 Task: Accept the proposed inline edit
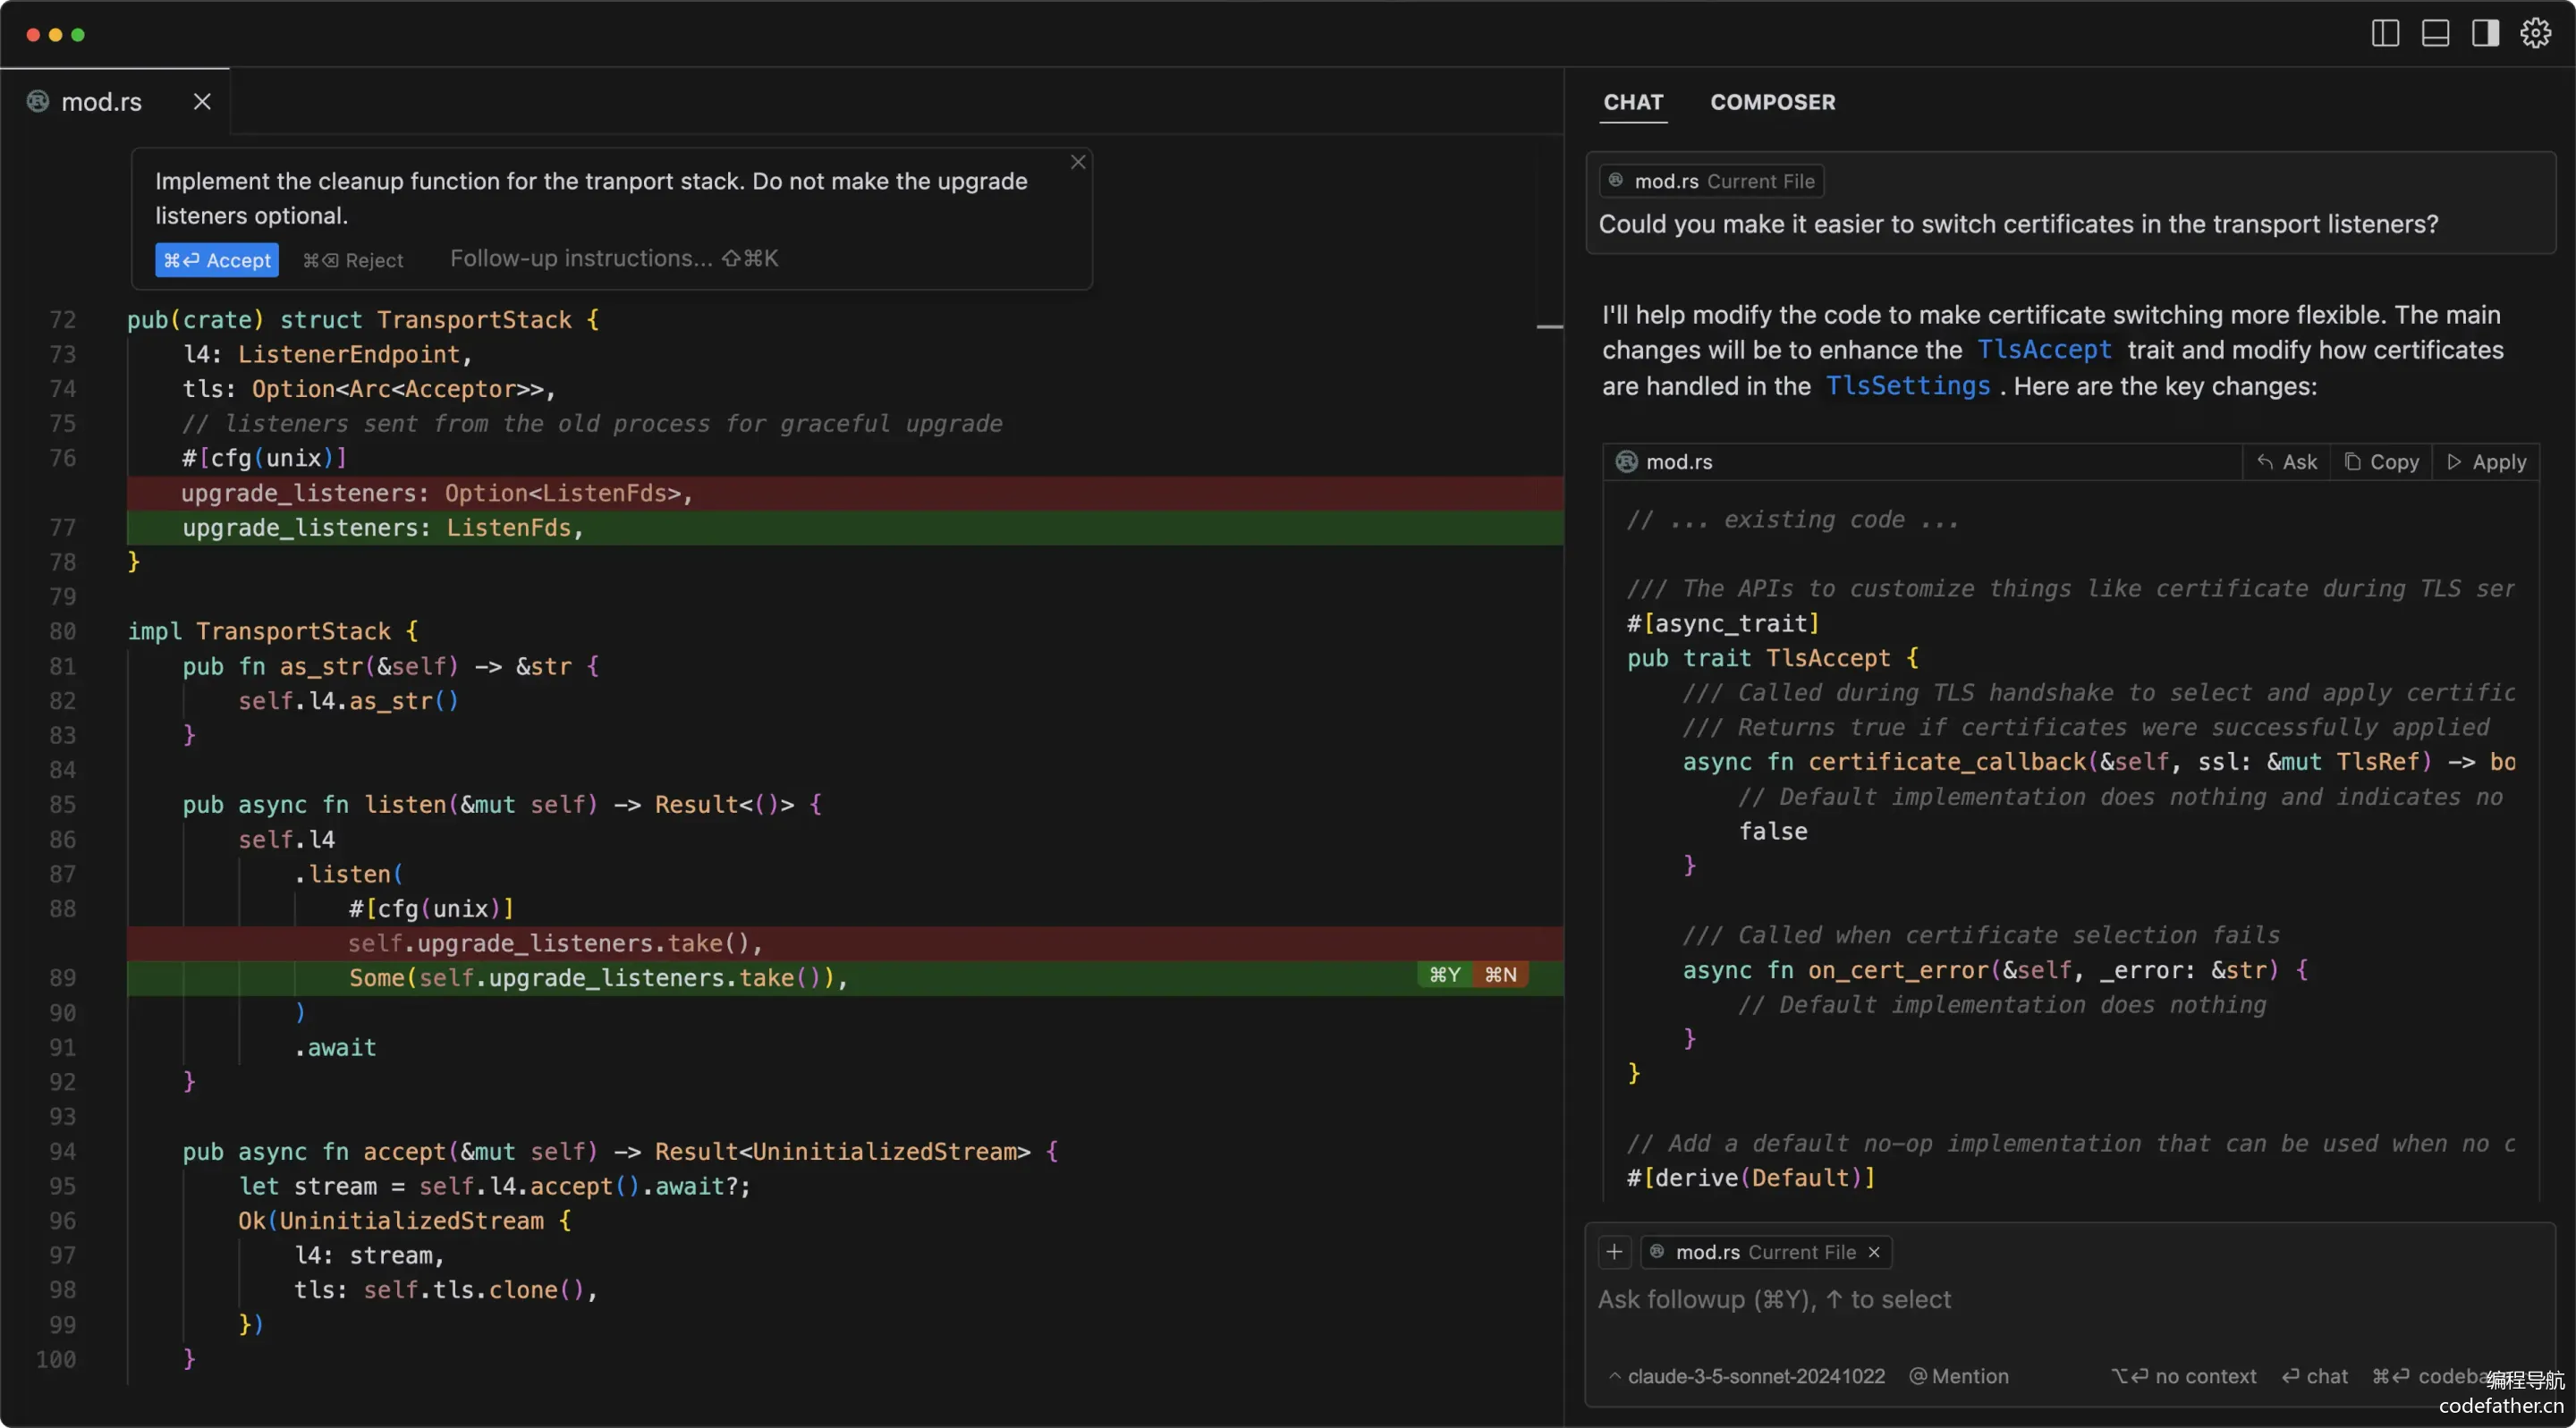click(x=217, y=260)
